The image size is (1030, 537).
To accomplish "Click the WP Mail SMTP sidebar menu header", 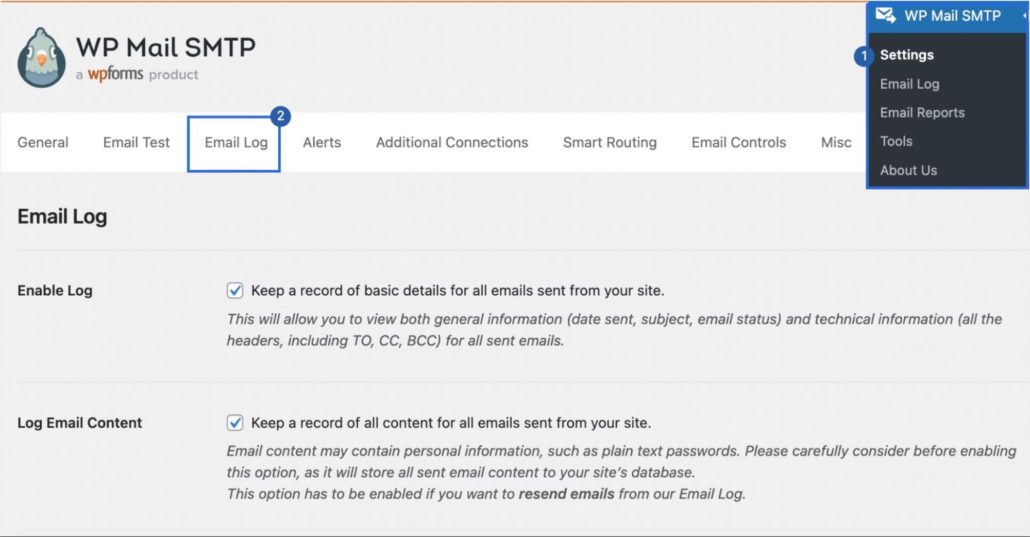I will 948,16.
